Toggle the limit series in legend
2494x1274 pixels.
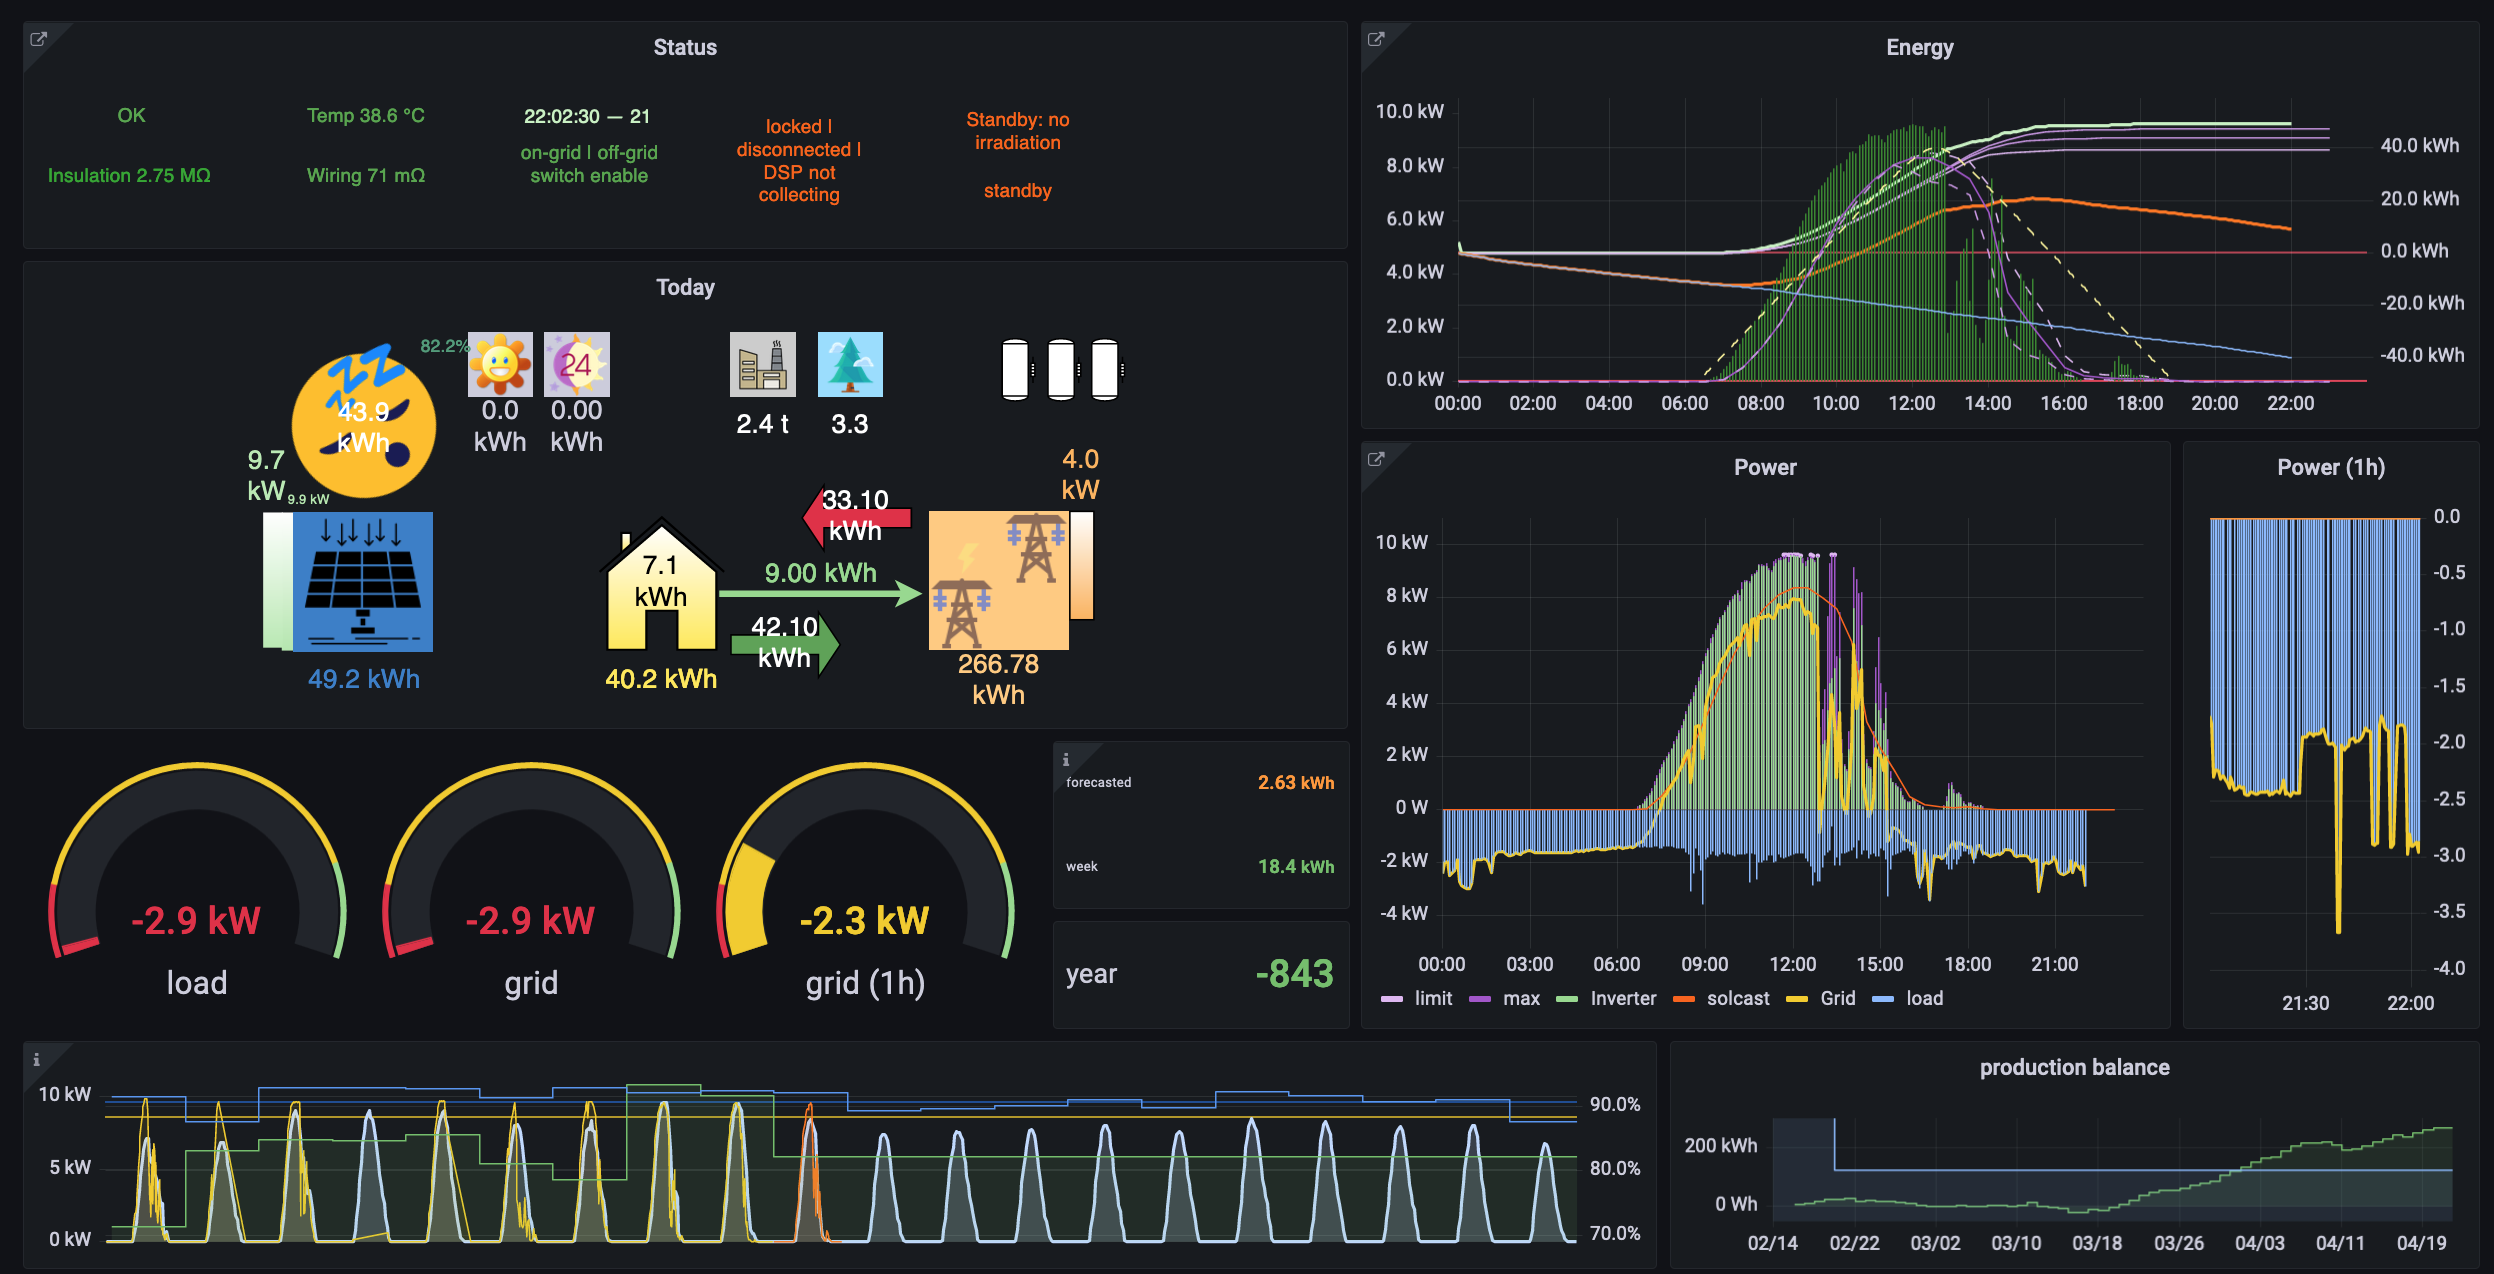click(x=1432, y=998)
